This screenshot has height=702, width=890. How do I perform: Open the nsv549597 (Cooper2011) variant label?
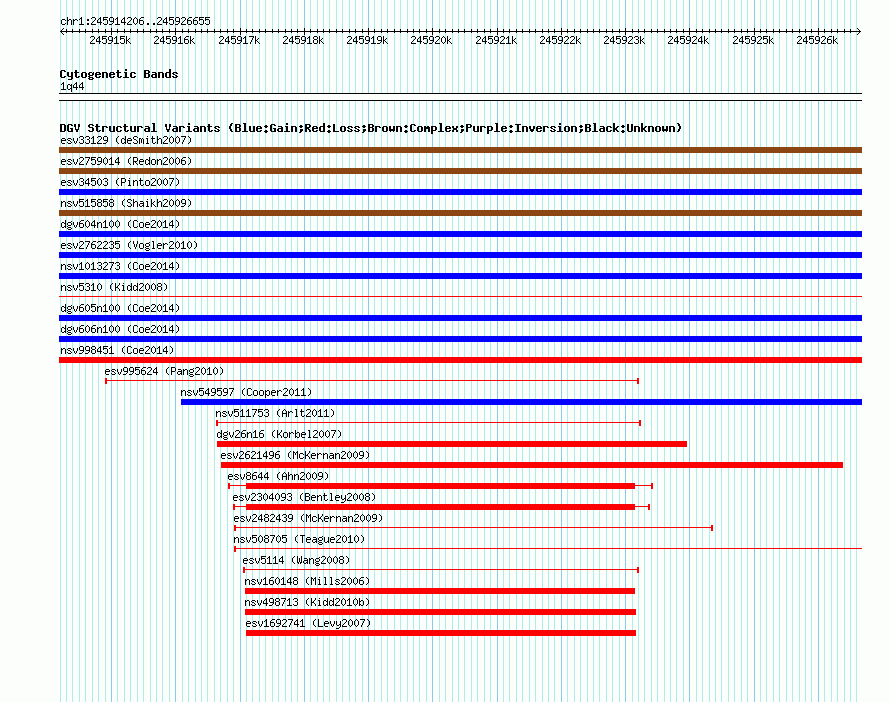pyautogui.click(x=246, y=392)
